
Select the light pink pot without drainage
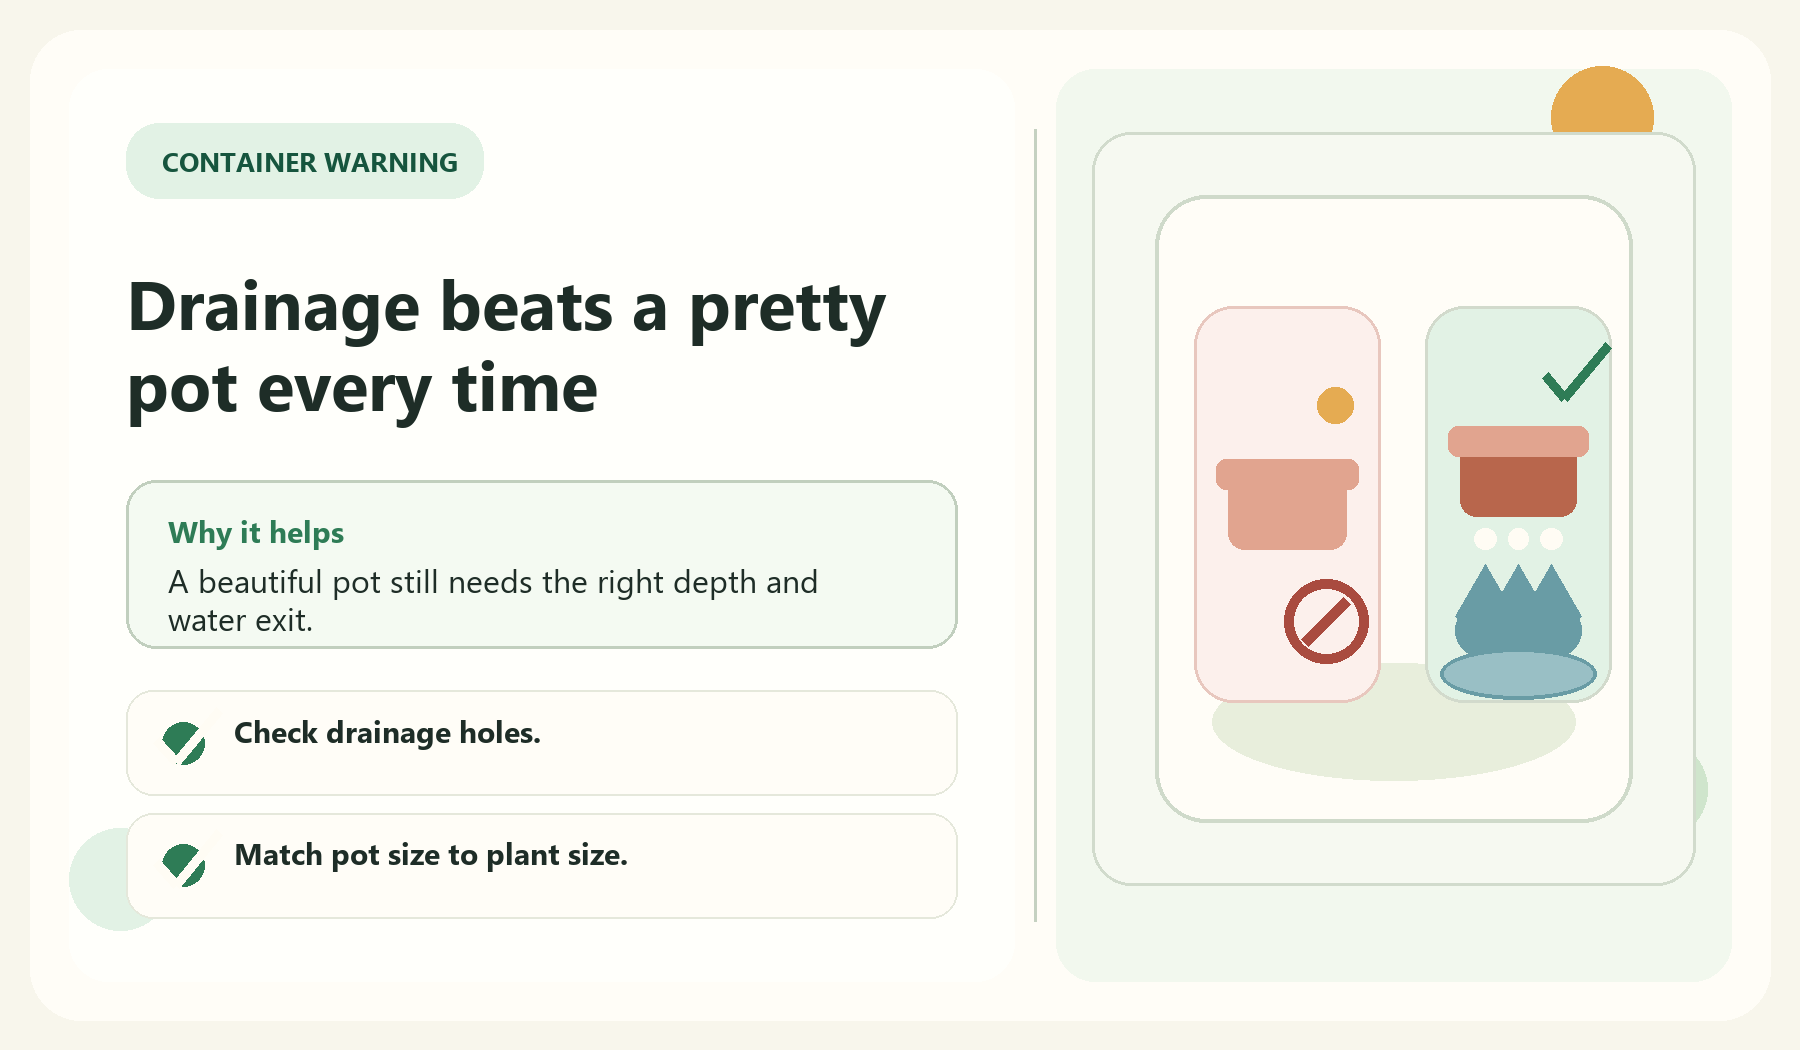pyautogui.click(x=1287, y=504)
